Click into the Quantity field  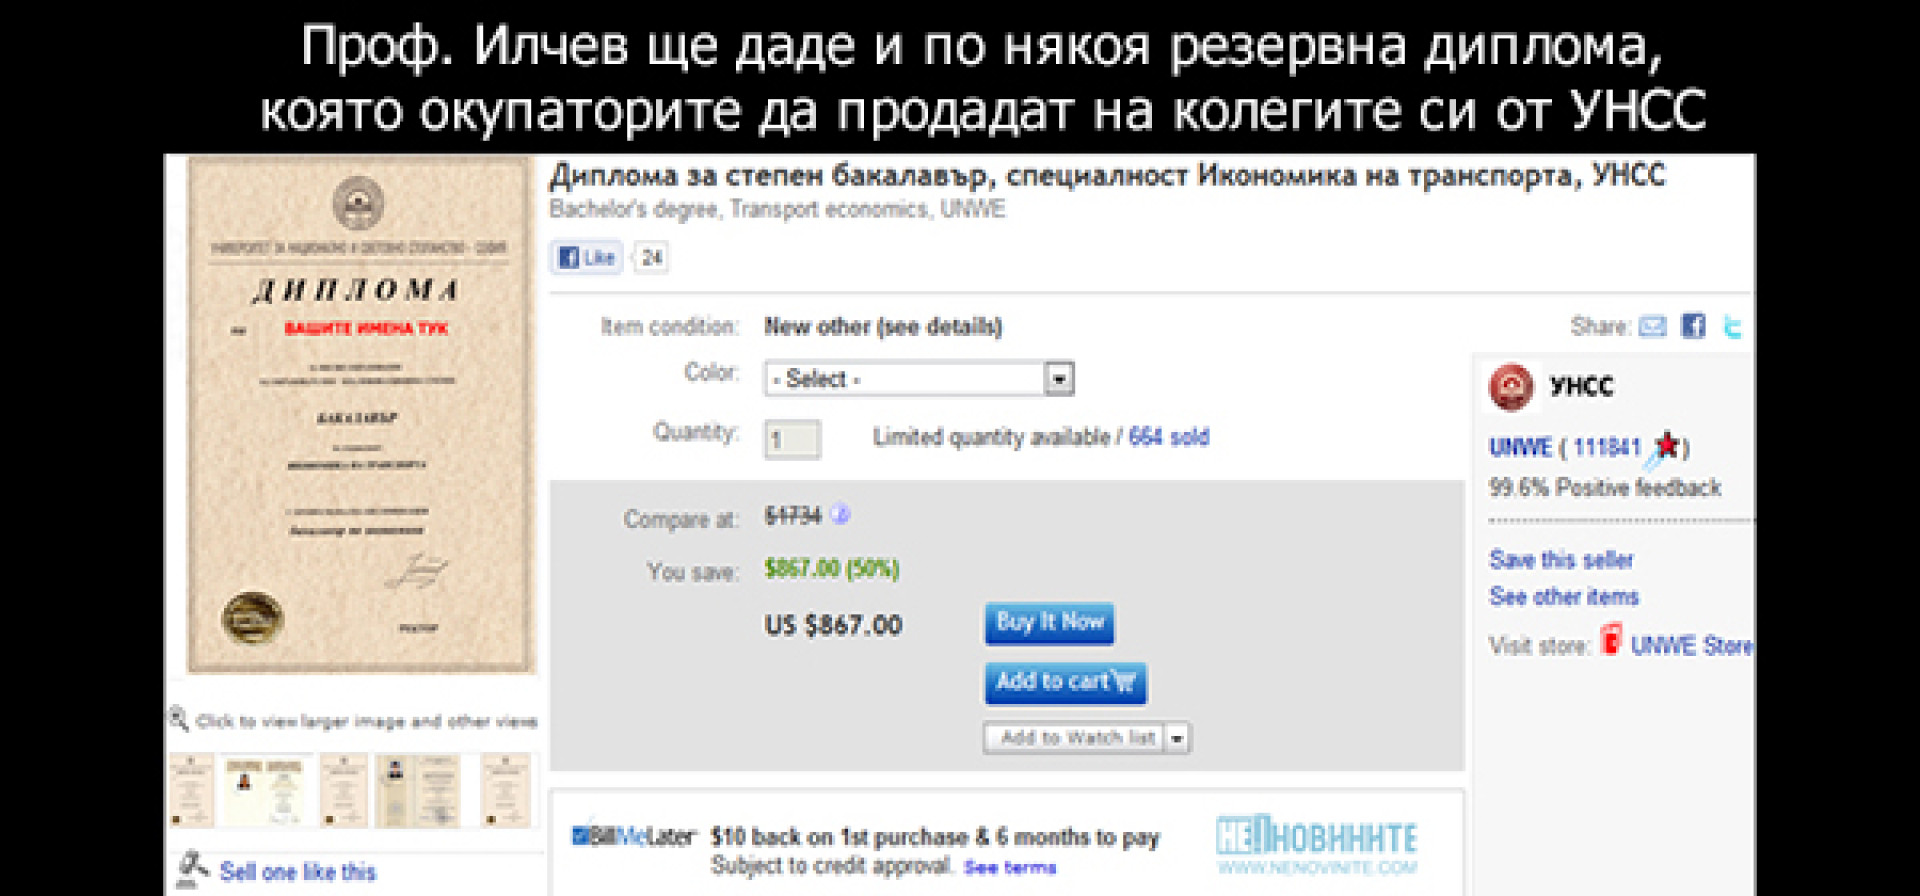[792, 439]
